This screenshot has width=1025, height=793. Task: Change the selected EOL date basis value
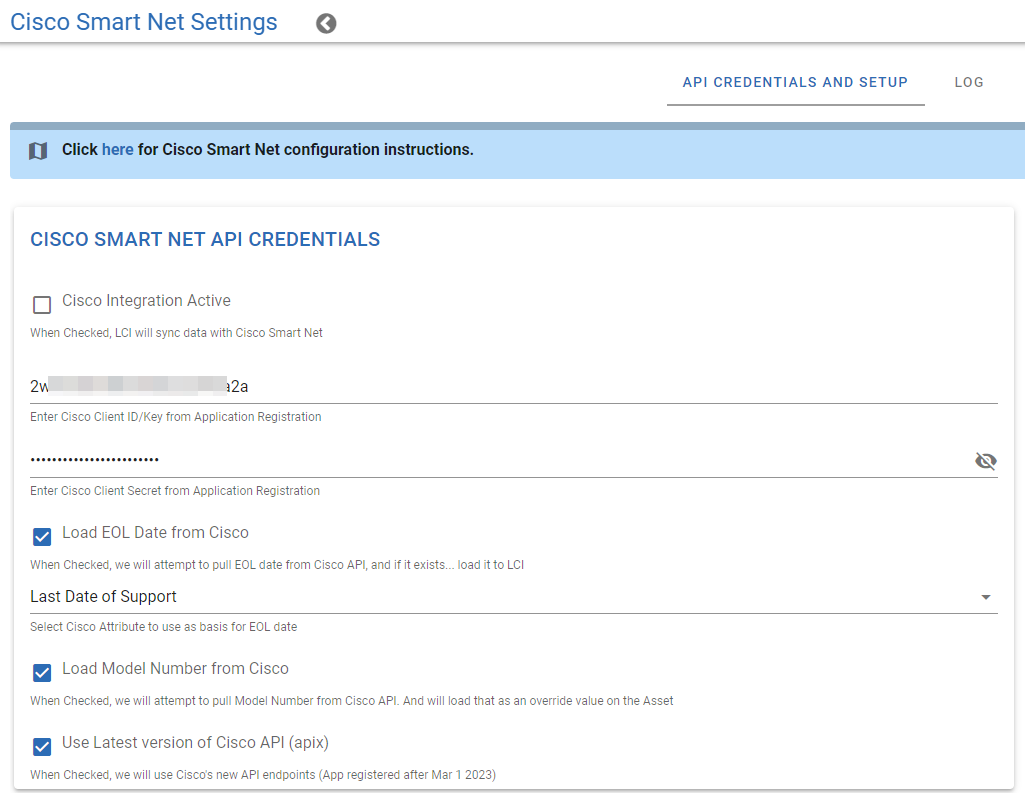pos(500,596)
